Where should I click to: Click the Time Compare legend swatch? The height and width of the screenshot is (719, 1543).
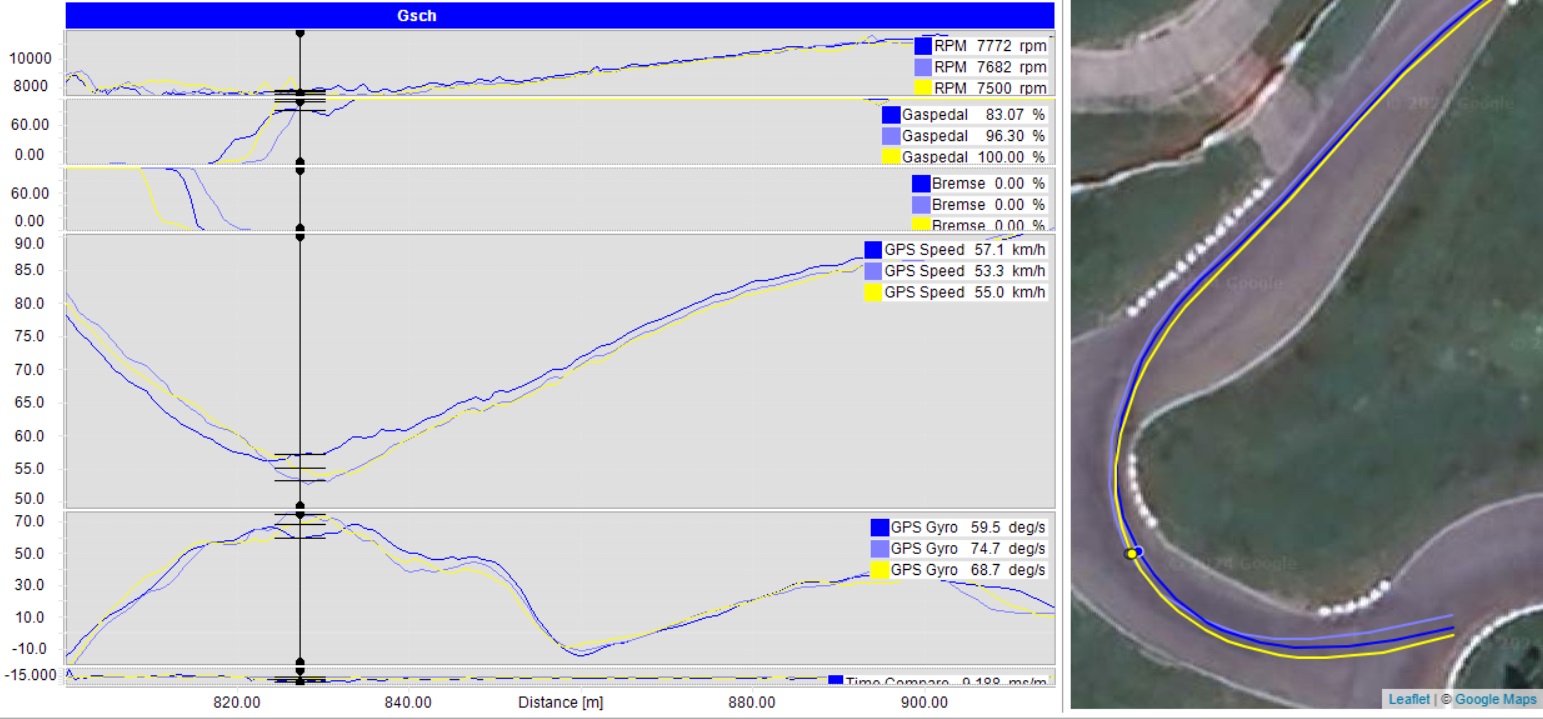[837, 682]
